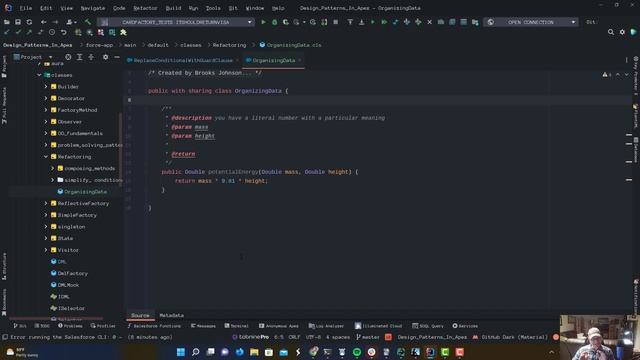640x360 pixels.
Task: Expand the Builder folder
Action: pos(46,87)
